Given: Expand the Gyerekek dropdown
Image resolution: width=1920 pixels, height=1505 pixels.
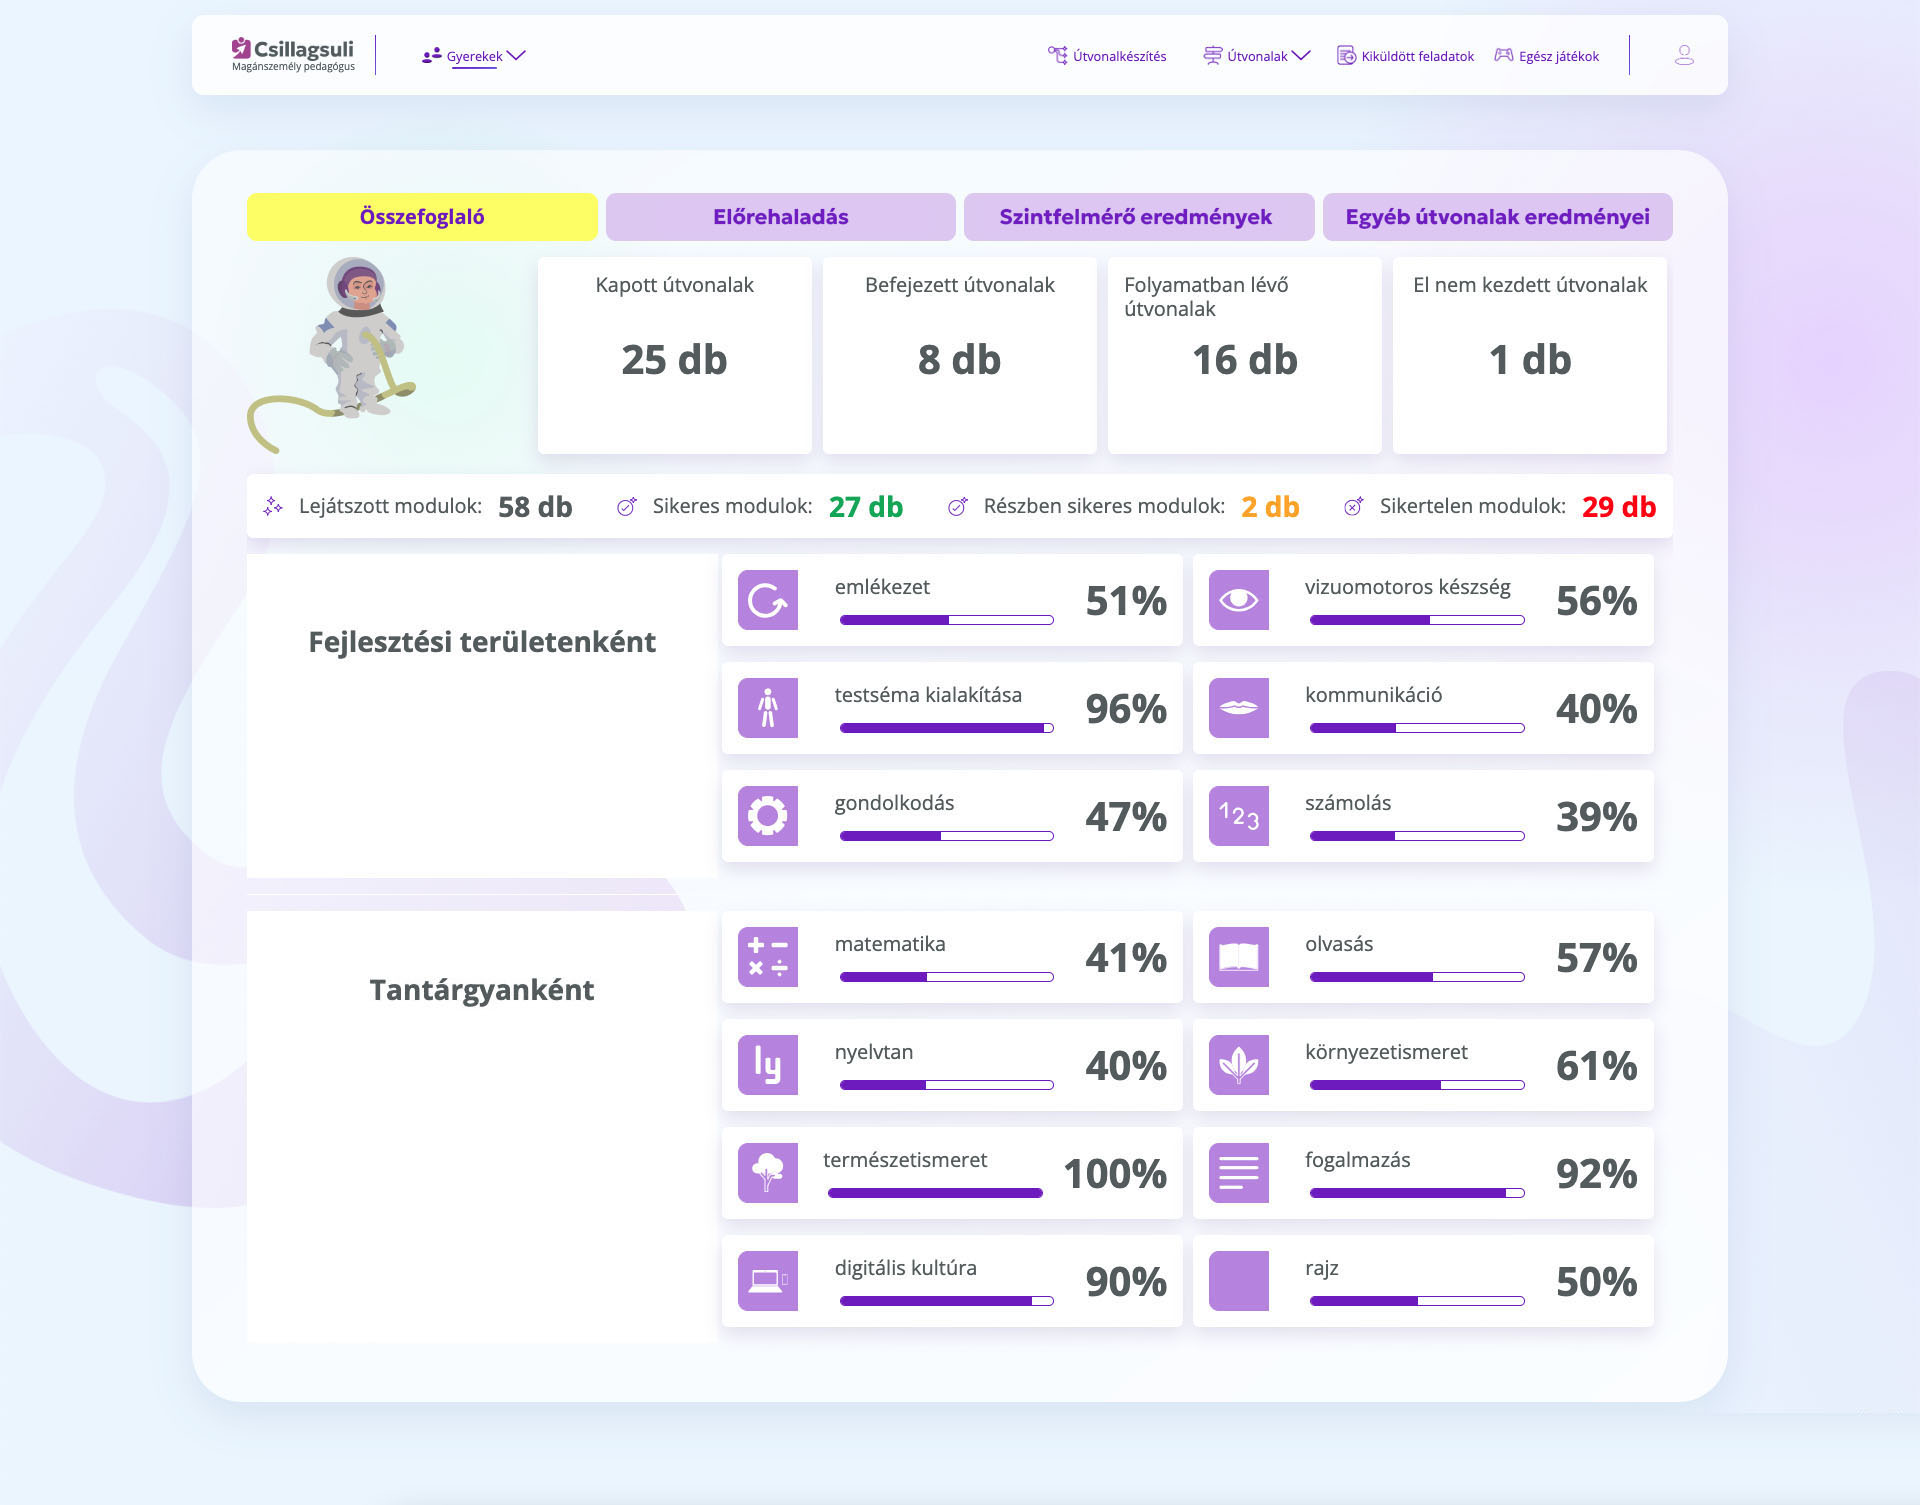Looking at the screenshot, I should click(x=474, y=56).
